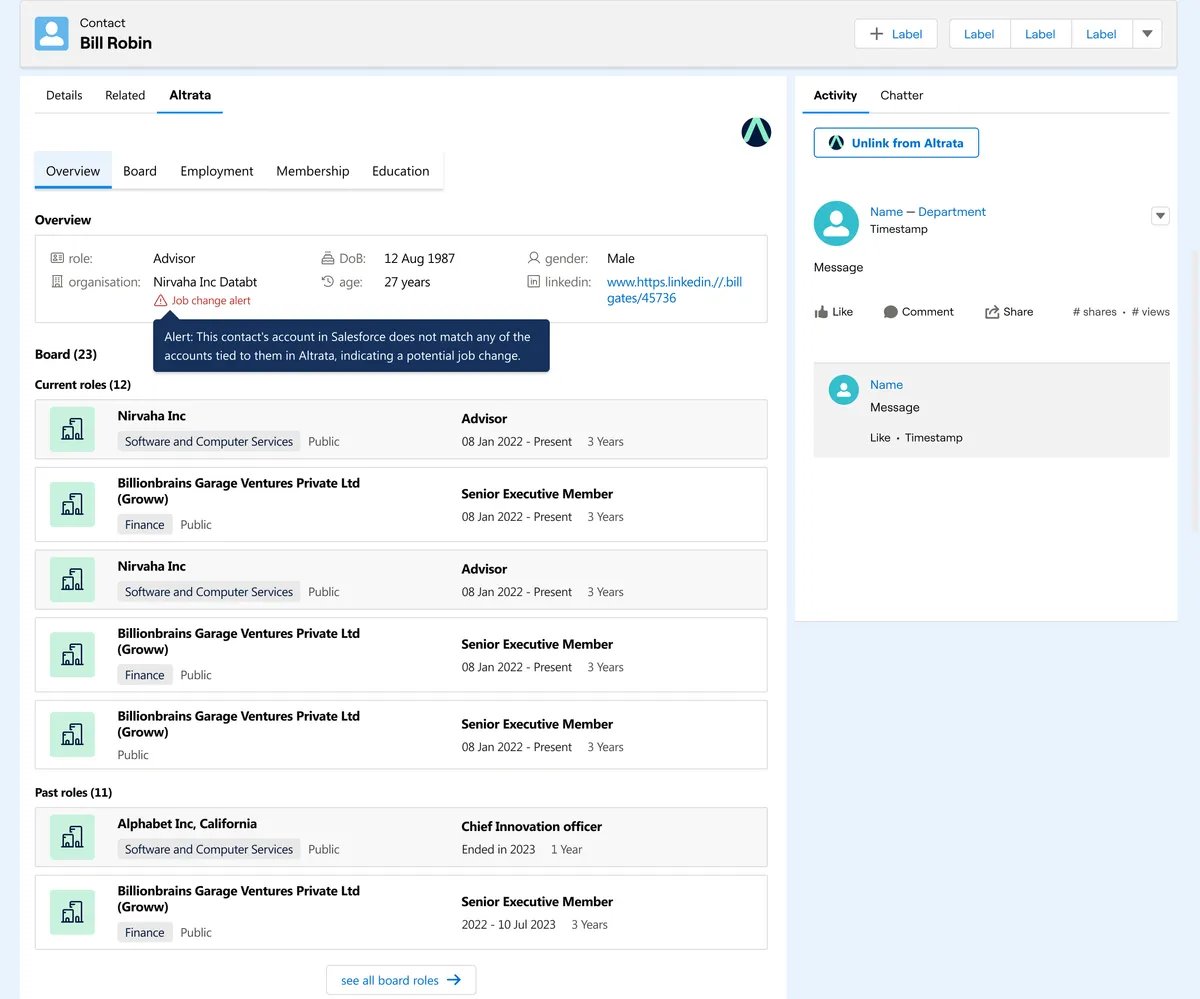The height and width of the screenshot is (999, 1200).
Task: Click the Ended in 2023 text
Action: pos(498,849)
